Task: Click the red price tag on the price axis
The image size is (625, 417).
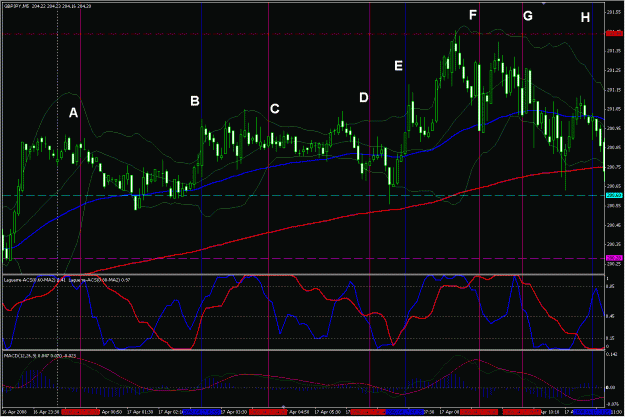Action: [x=614, y=34]
